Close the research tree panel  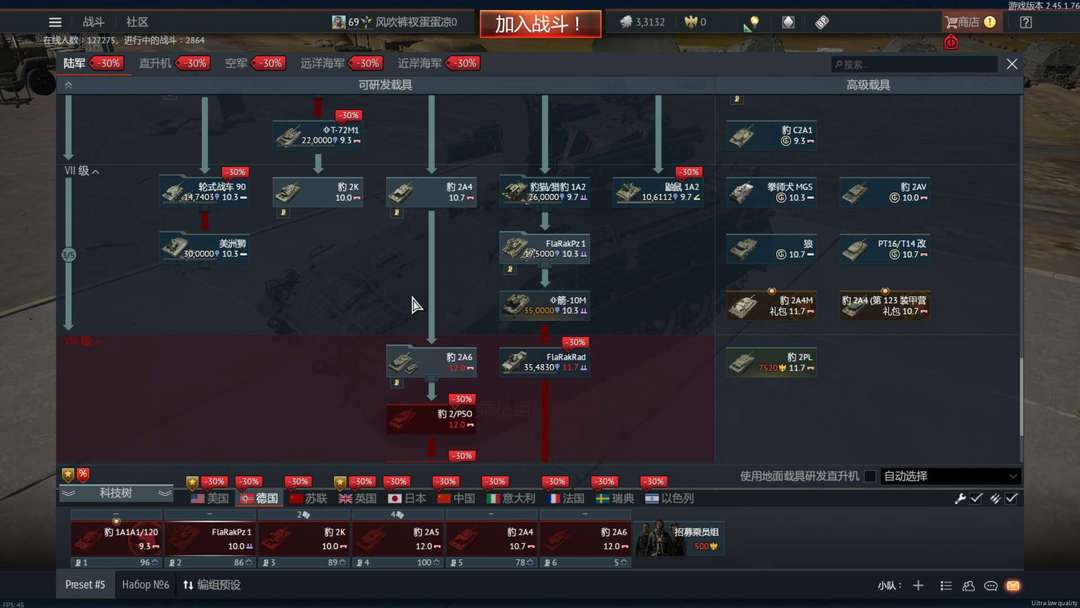coord(1011,64)
